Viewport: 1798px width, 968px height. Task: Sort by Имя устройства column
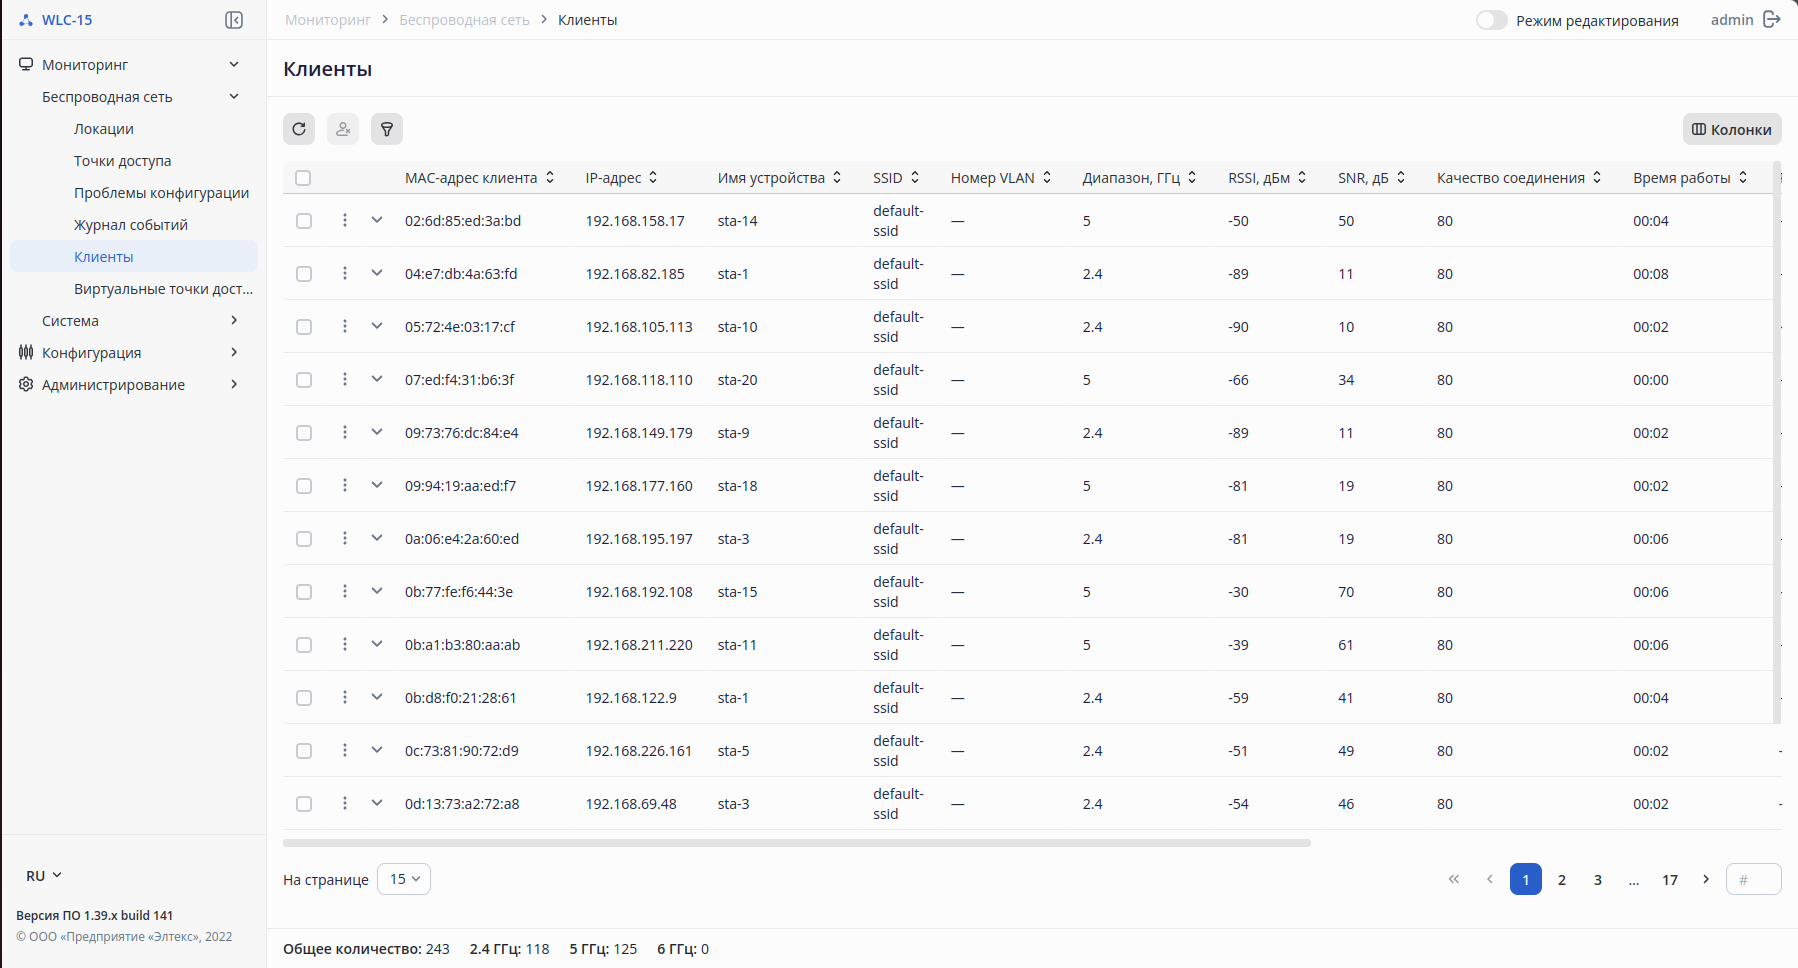pos(837,177)
